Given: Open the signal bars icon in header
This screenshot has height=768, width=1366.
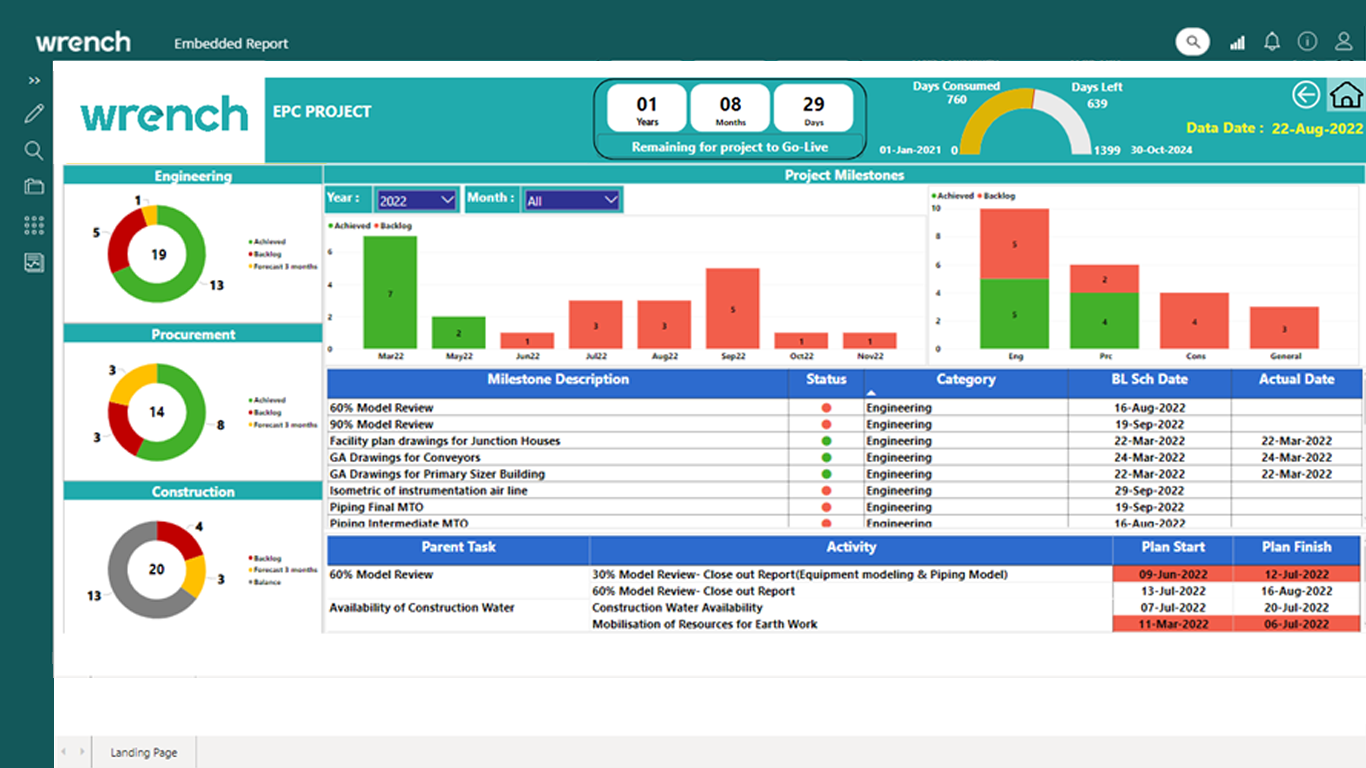Looking at the screenshot, I should click(x=1238, y=42).
